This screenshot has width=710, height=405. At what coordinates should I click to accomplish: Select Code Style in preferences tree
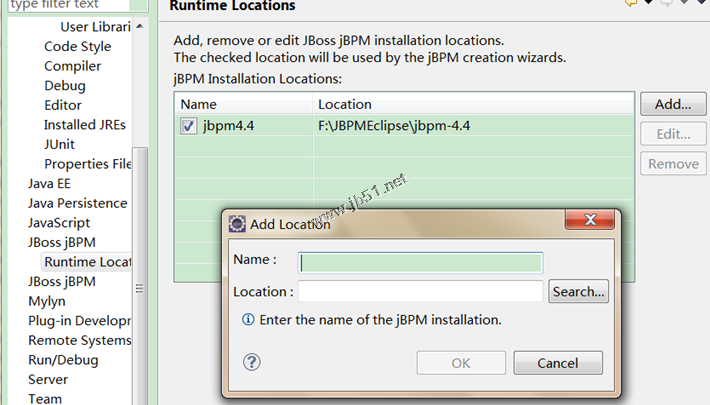(x=77, y=46)
